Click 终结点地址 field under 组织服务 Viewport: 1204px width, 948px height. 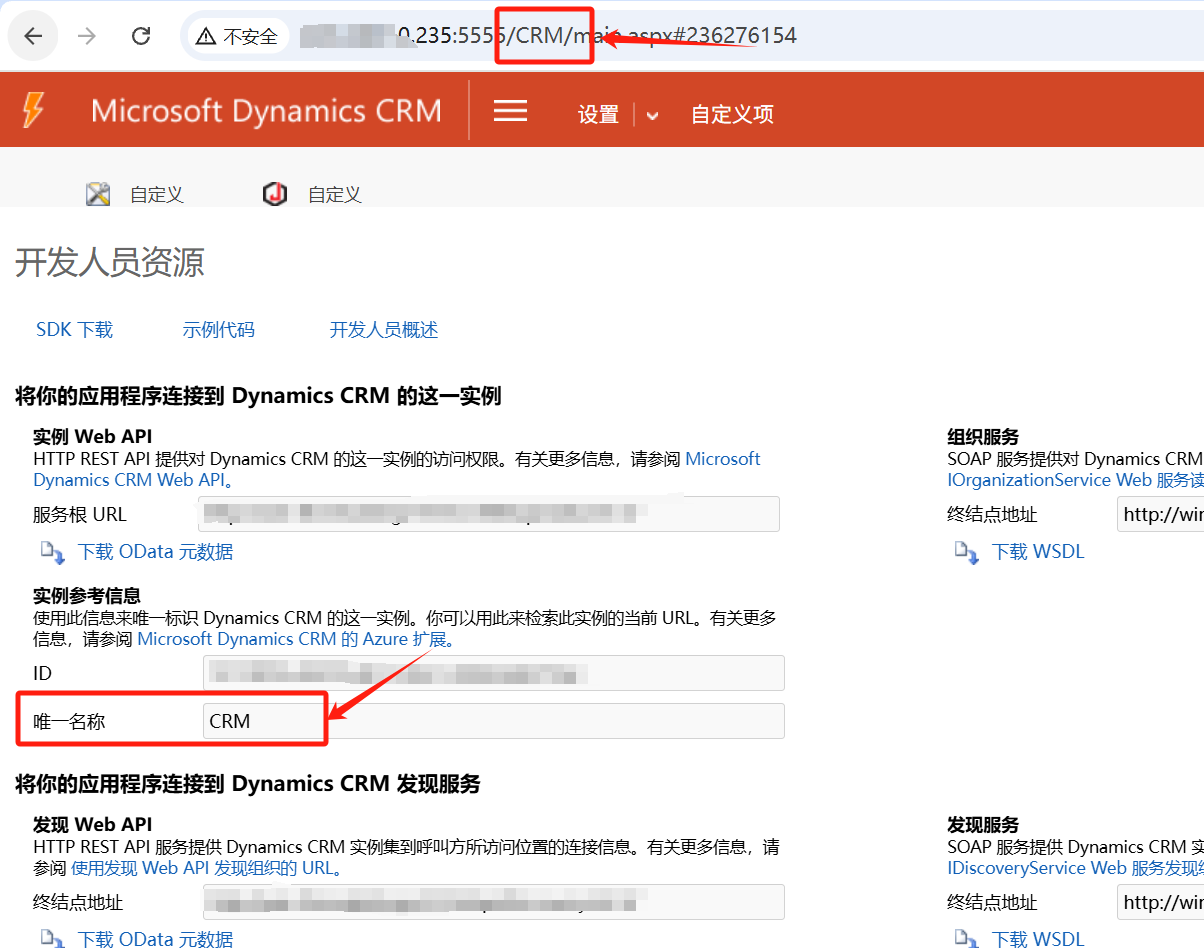pyautogui.click(x=1161, y=514)
